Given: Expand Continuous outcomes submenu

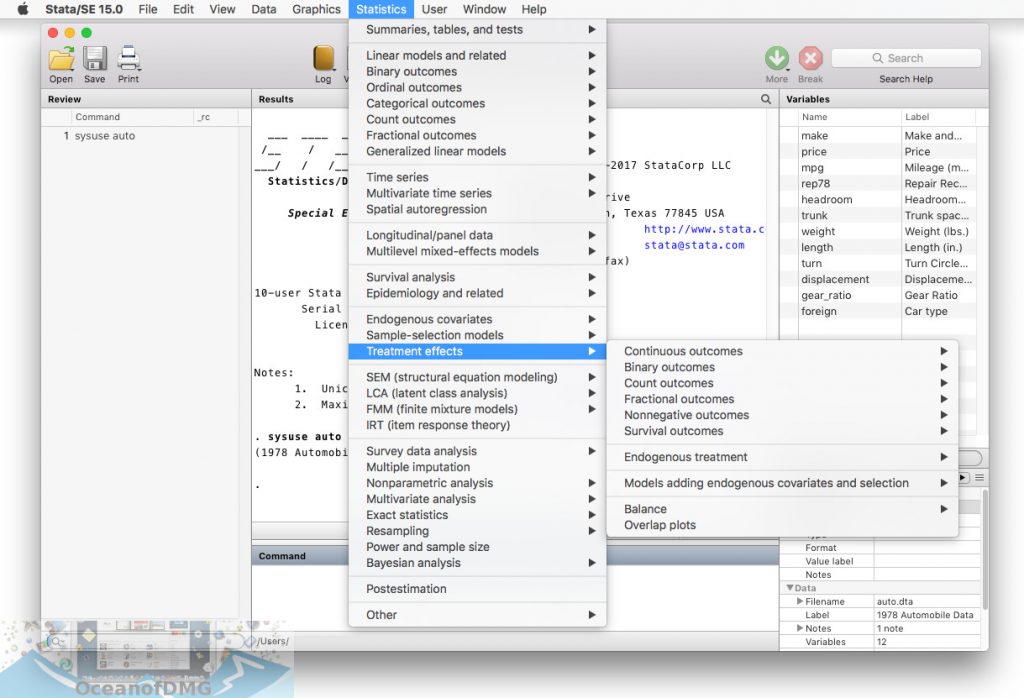Looking at the screenshot, I should click(x=782, y=351).
